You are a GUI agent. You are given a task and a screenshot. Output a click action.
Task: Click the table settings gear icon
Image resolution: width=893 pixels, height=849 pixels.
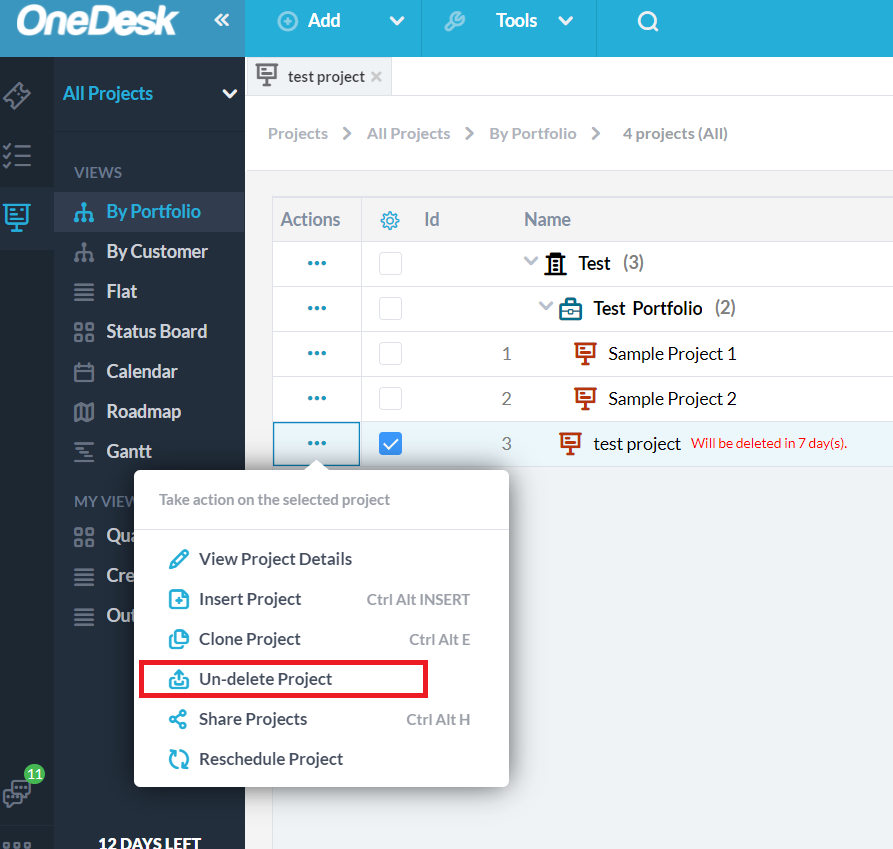tap(390, 220)
